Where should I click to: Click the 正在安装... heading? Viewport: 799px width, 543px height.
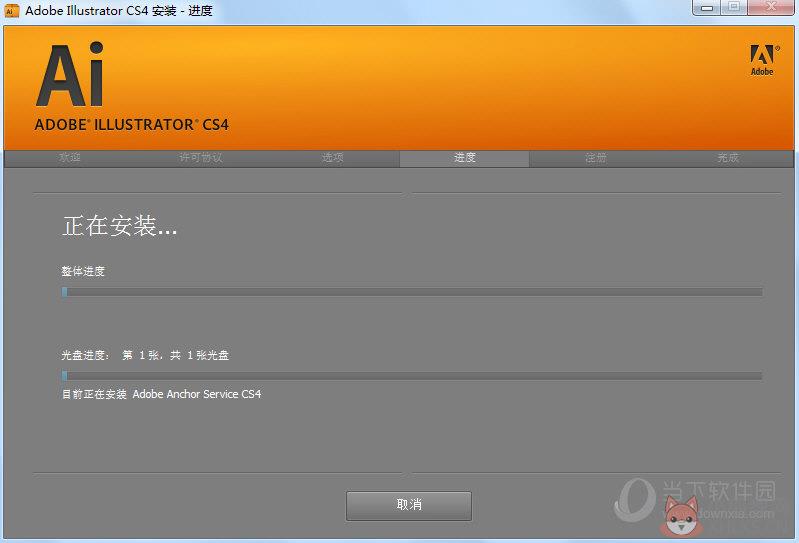(119, 226)
